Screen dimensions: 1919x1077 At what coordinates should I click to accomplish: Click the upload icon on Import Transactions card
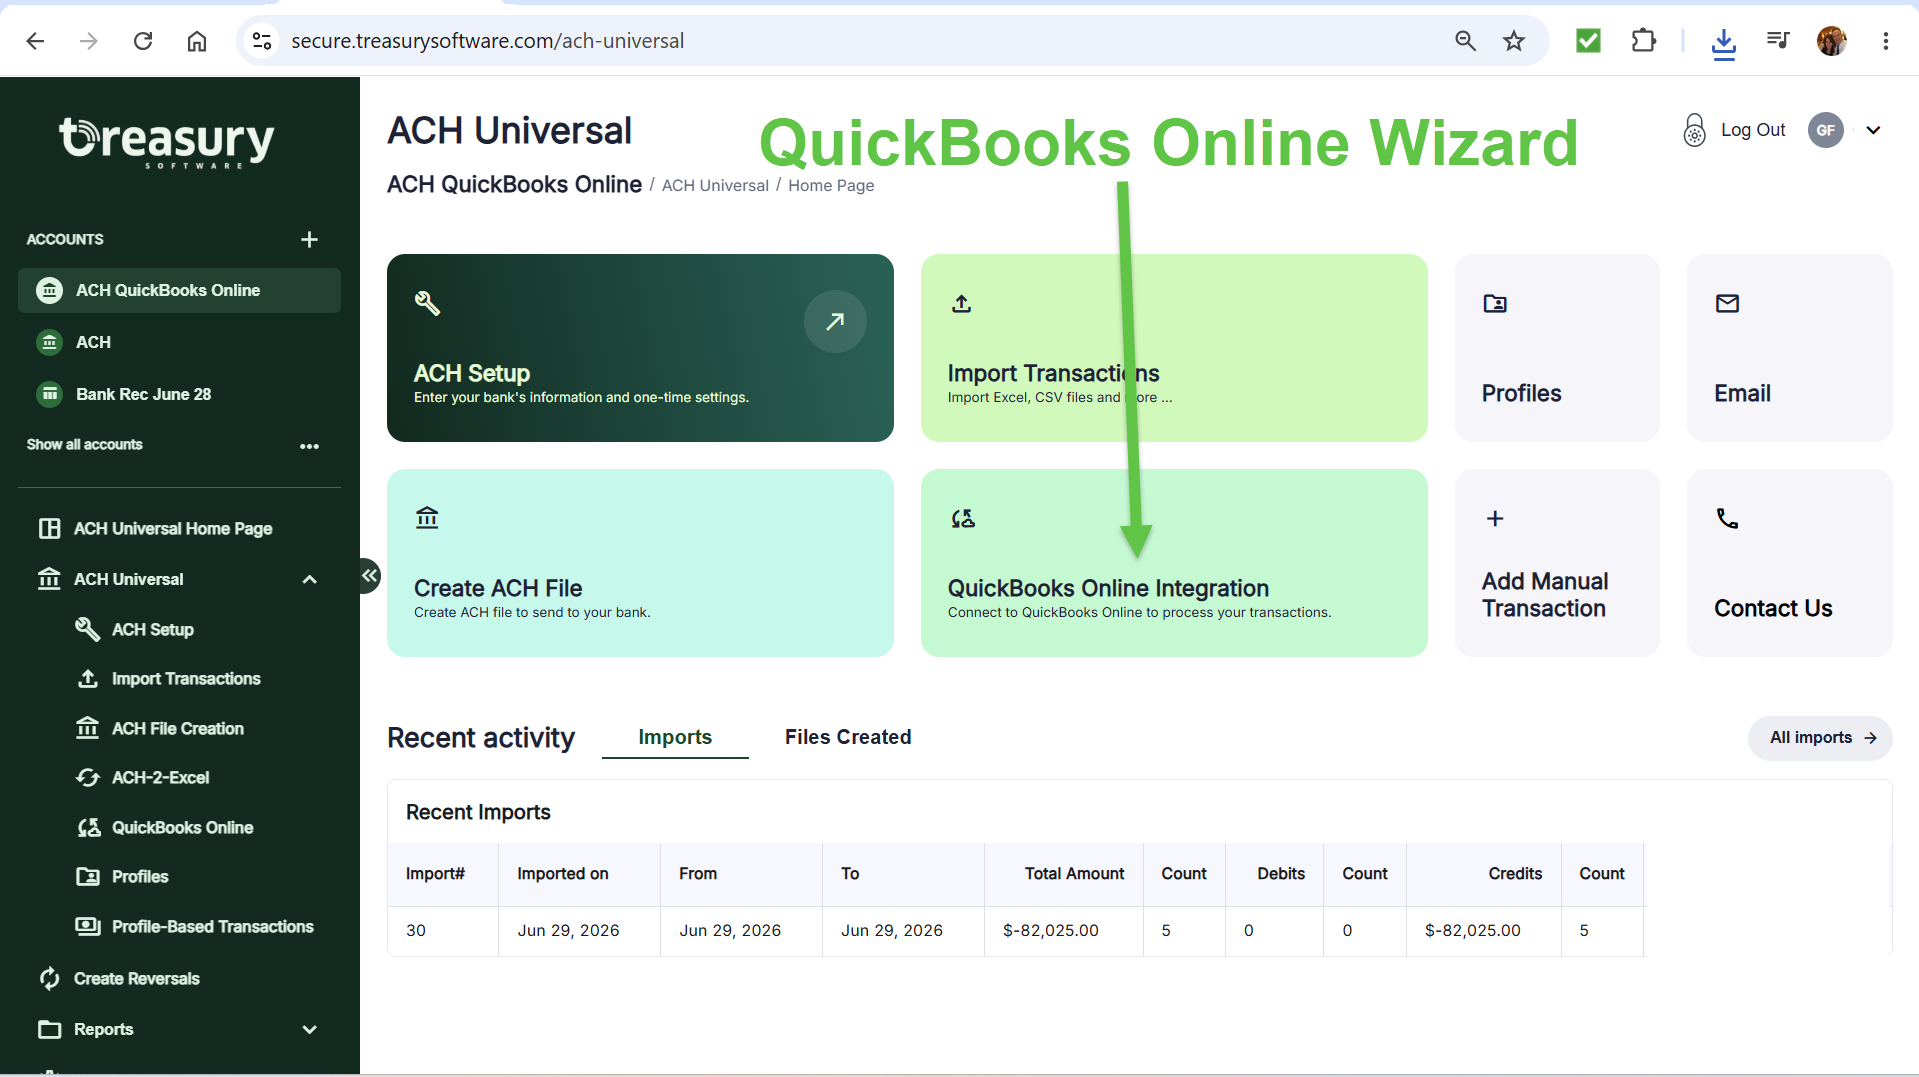pyautogui.click(x=961, y=303)
